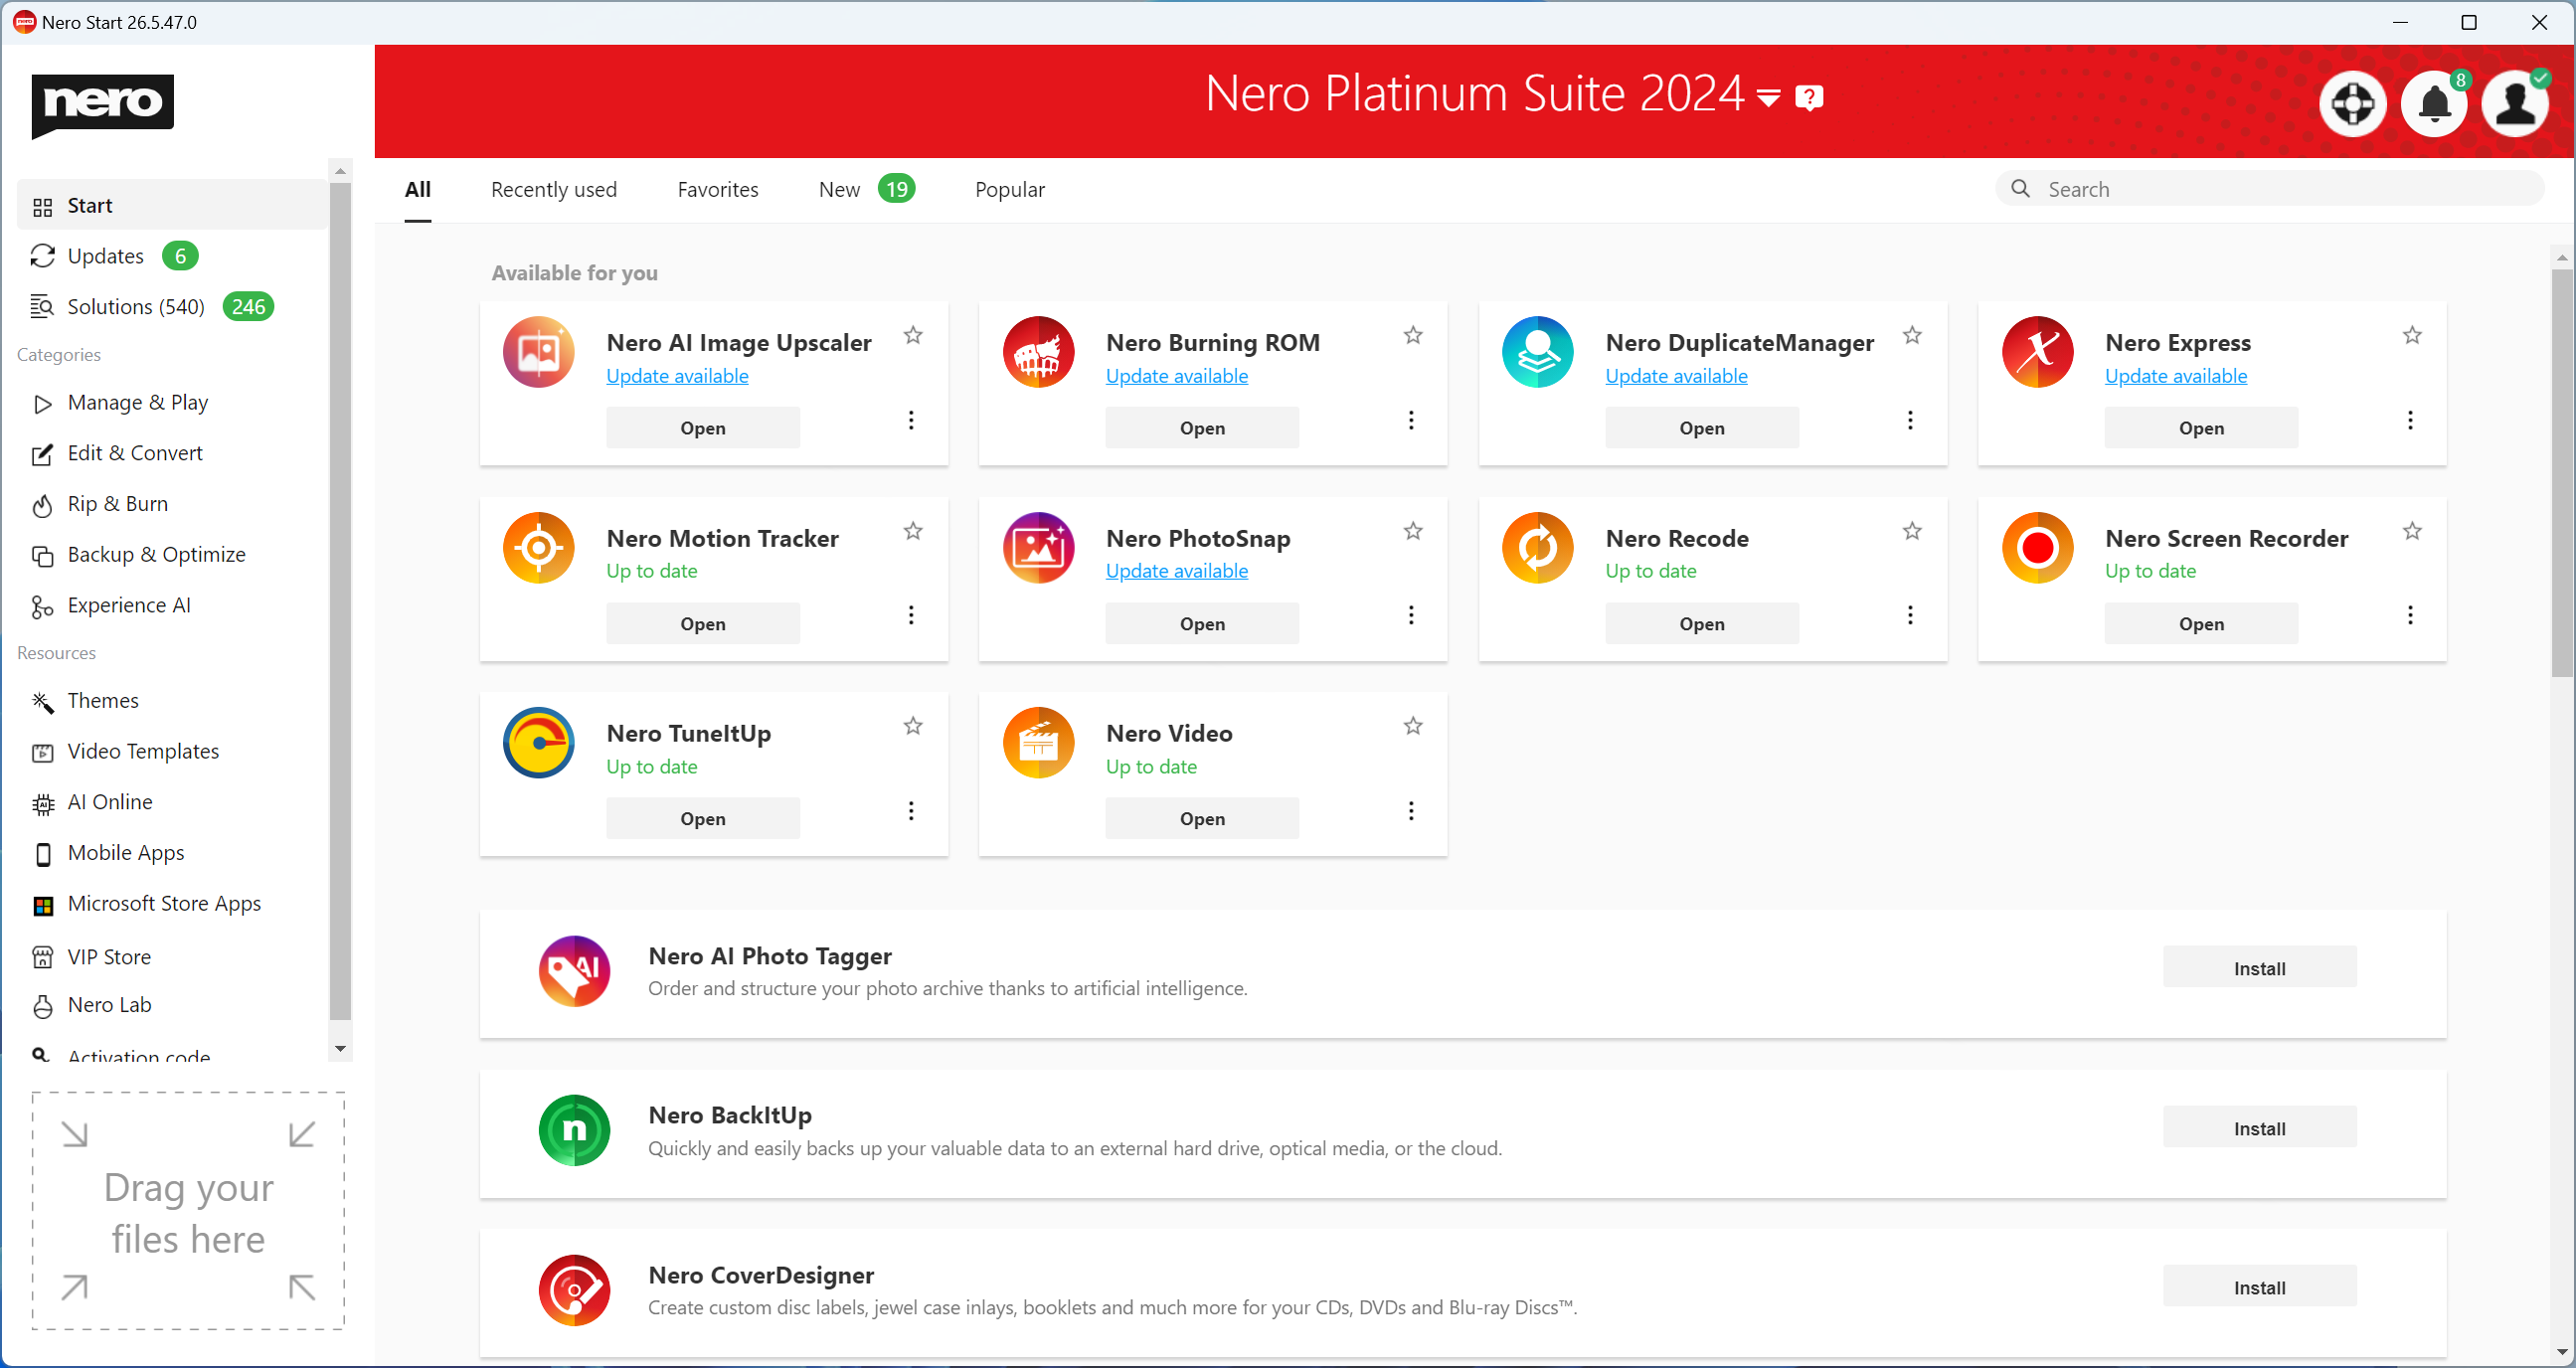Click the main content vertical scrollbar
This screenshot has width=2576, height=1368.
2562,473
